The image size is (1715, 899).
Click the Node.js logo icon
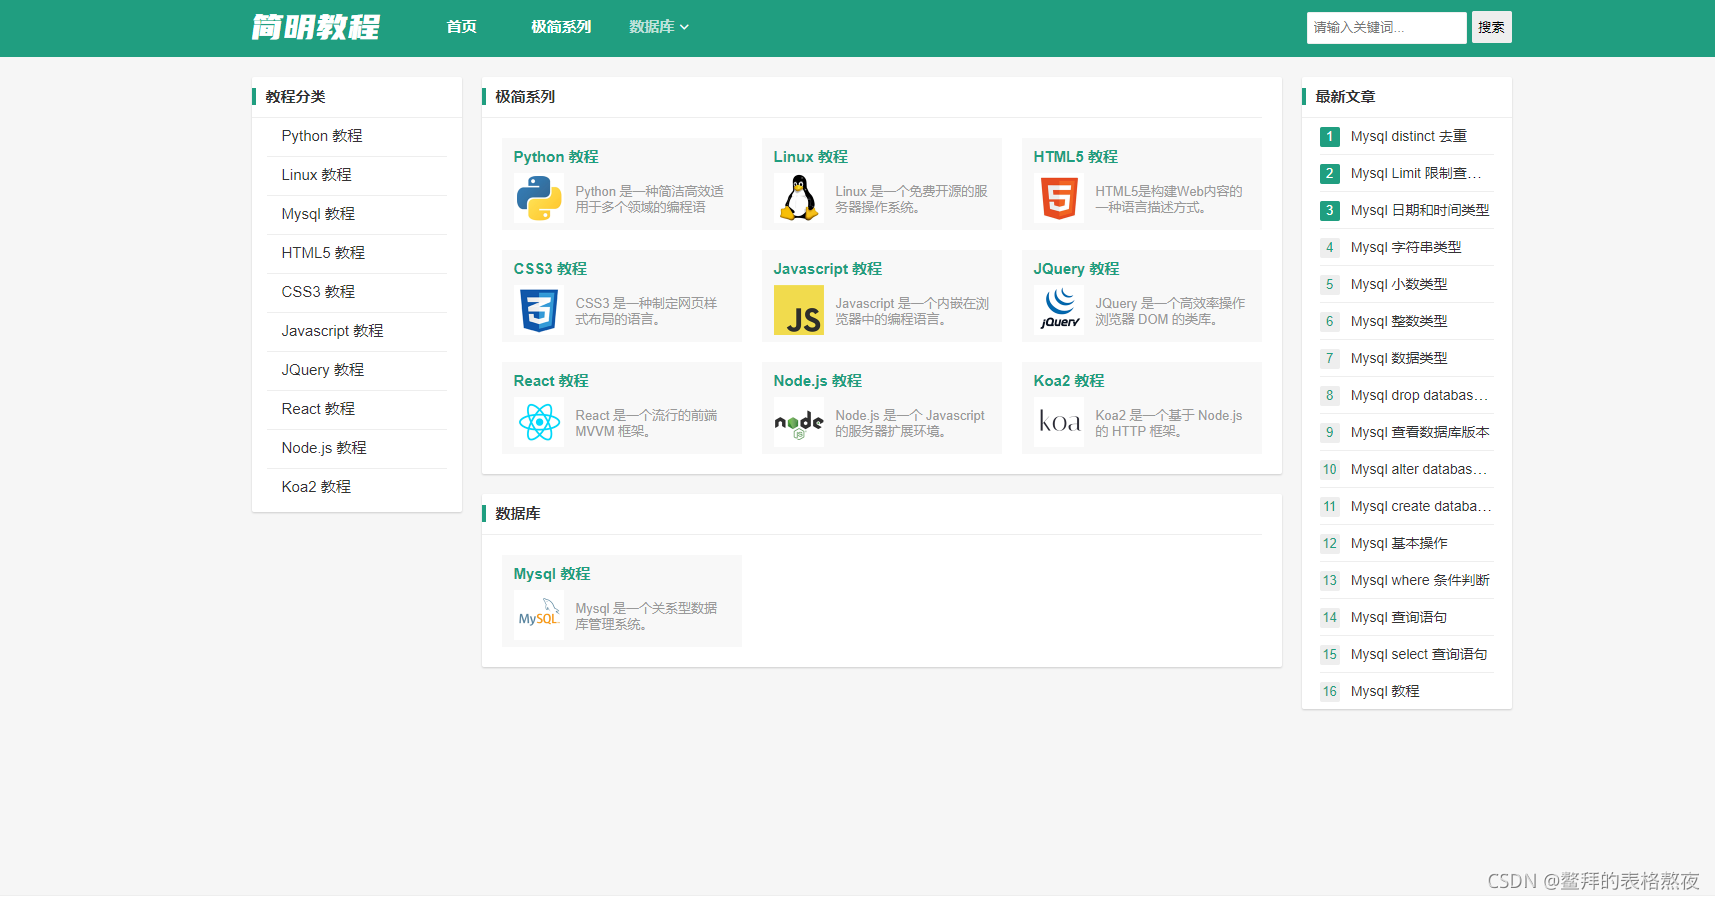799,422
